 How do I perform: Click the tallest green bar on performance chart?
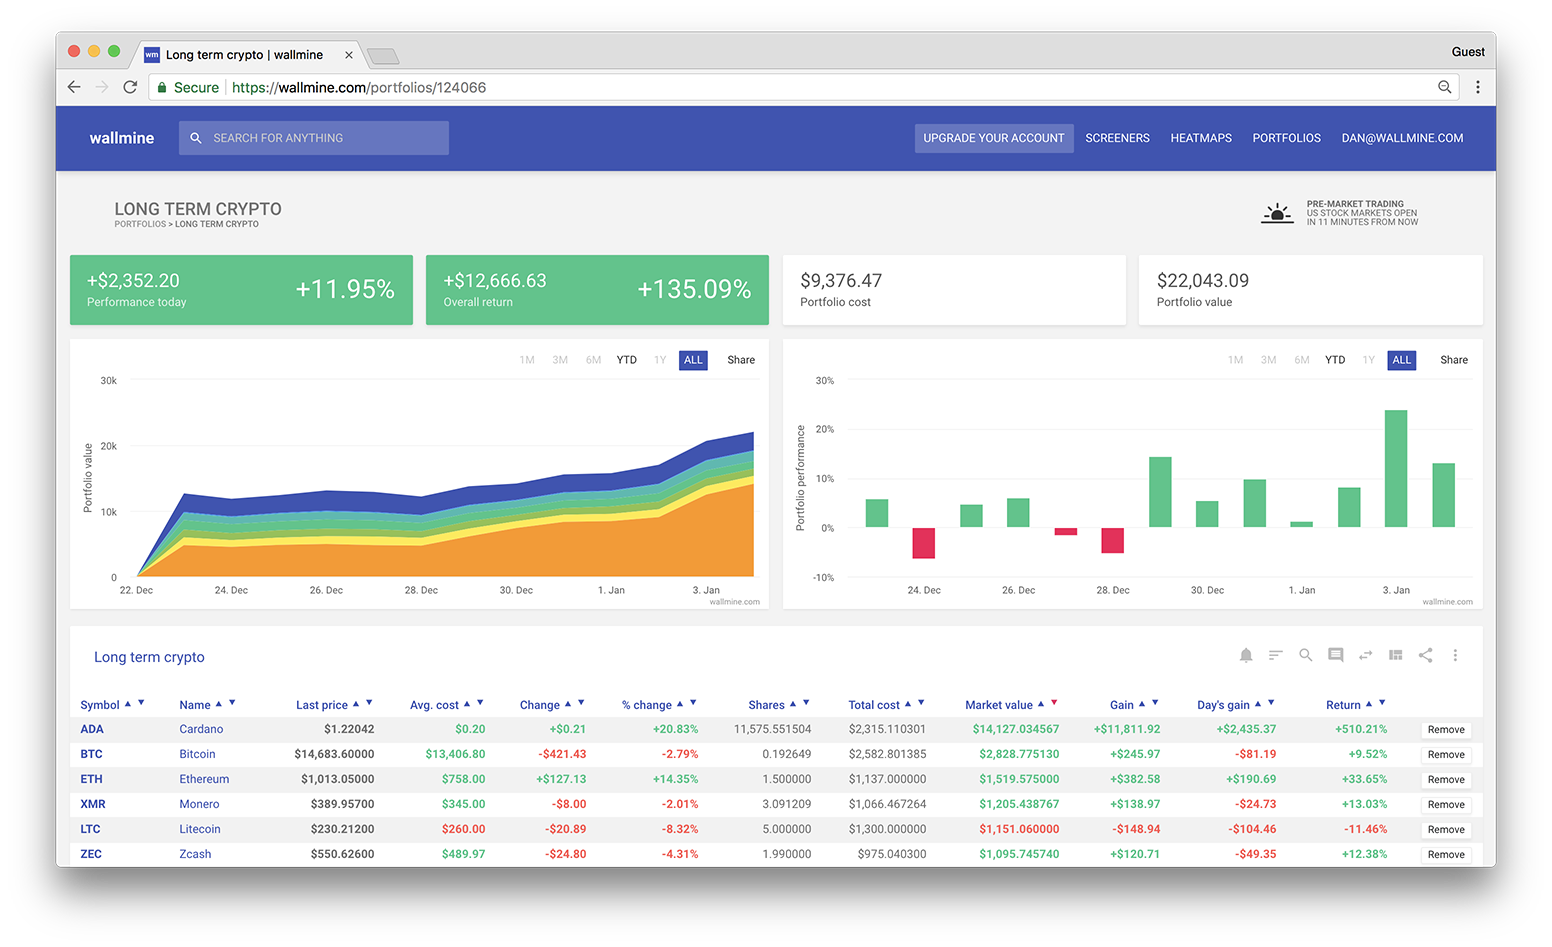(1396, 468)
